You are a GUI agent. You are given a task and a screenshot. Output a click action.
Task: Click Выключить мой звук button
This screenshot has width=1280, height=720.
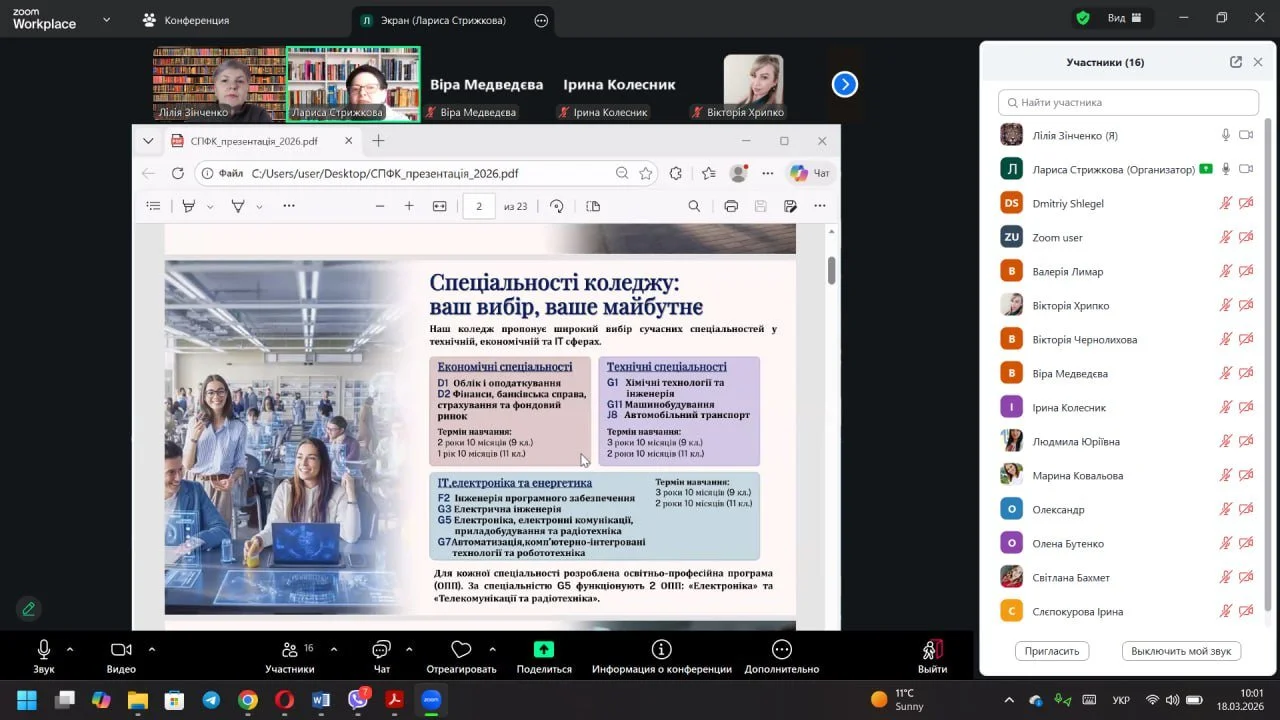coord(1181,651)
